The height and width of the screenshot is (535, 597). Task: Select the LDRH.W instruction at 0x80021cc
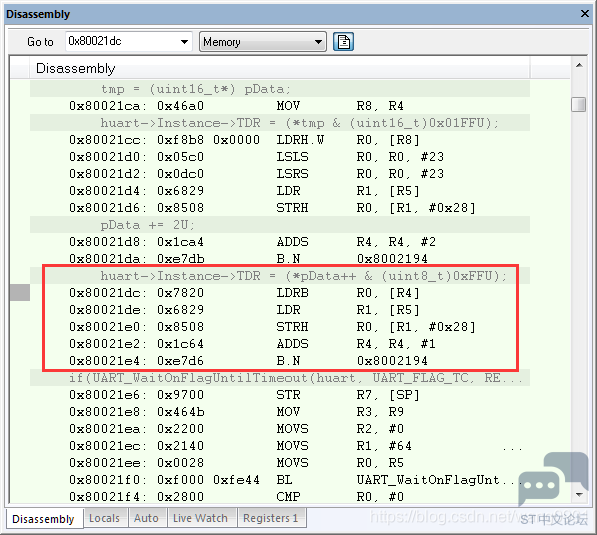tap(280, 140)
